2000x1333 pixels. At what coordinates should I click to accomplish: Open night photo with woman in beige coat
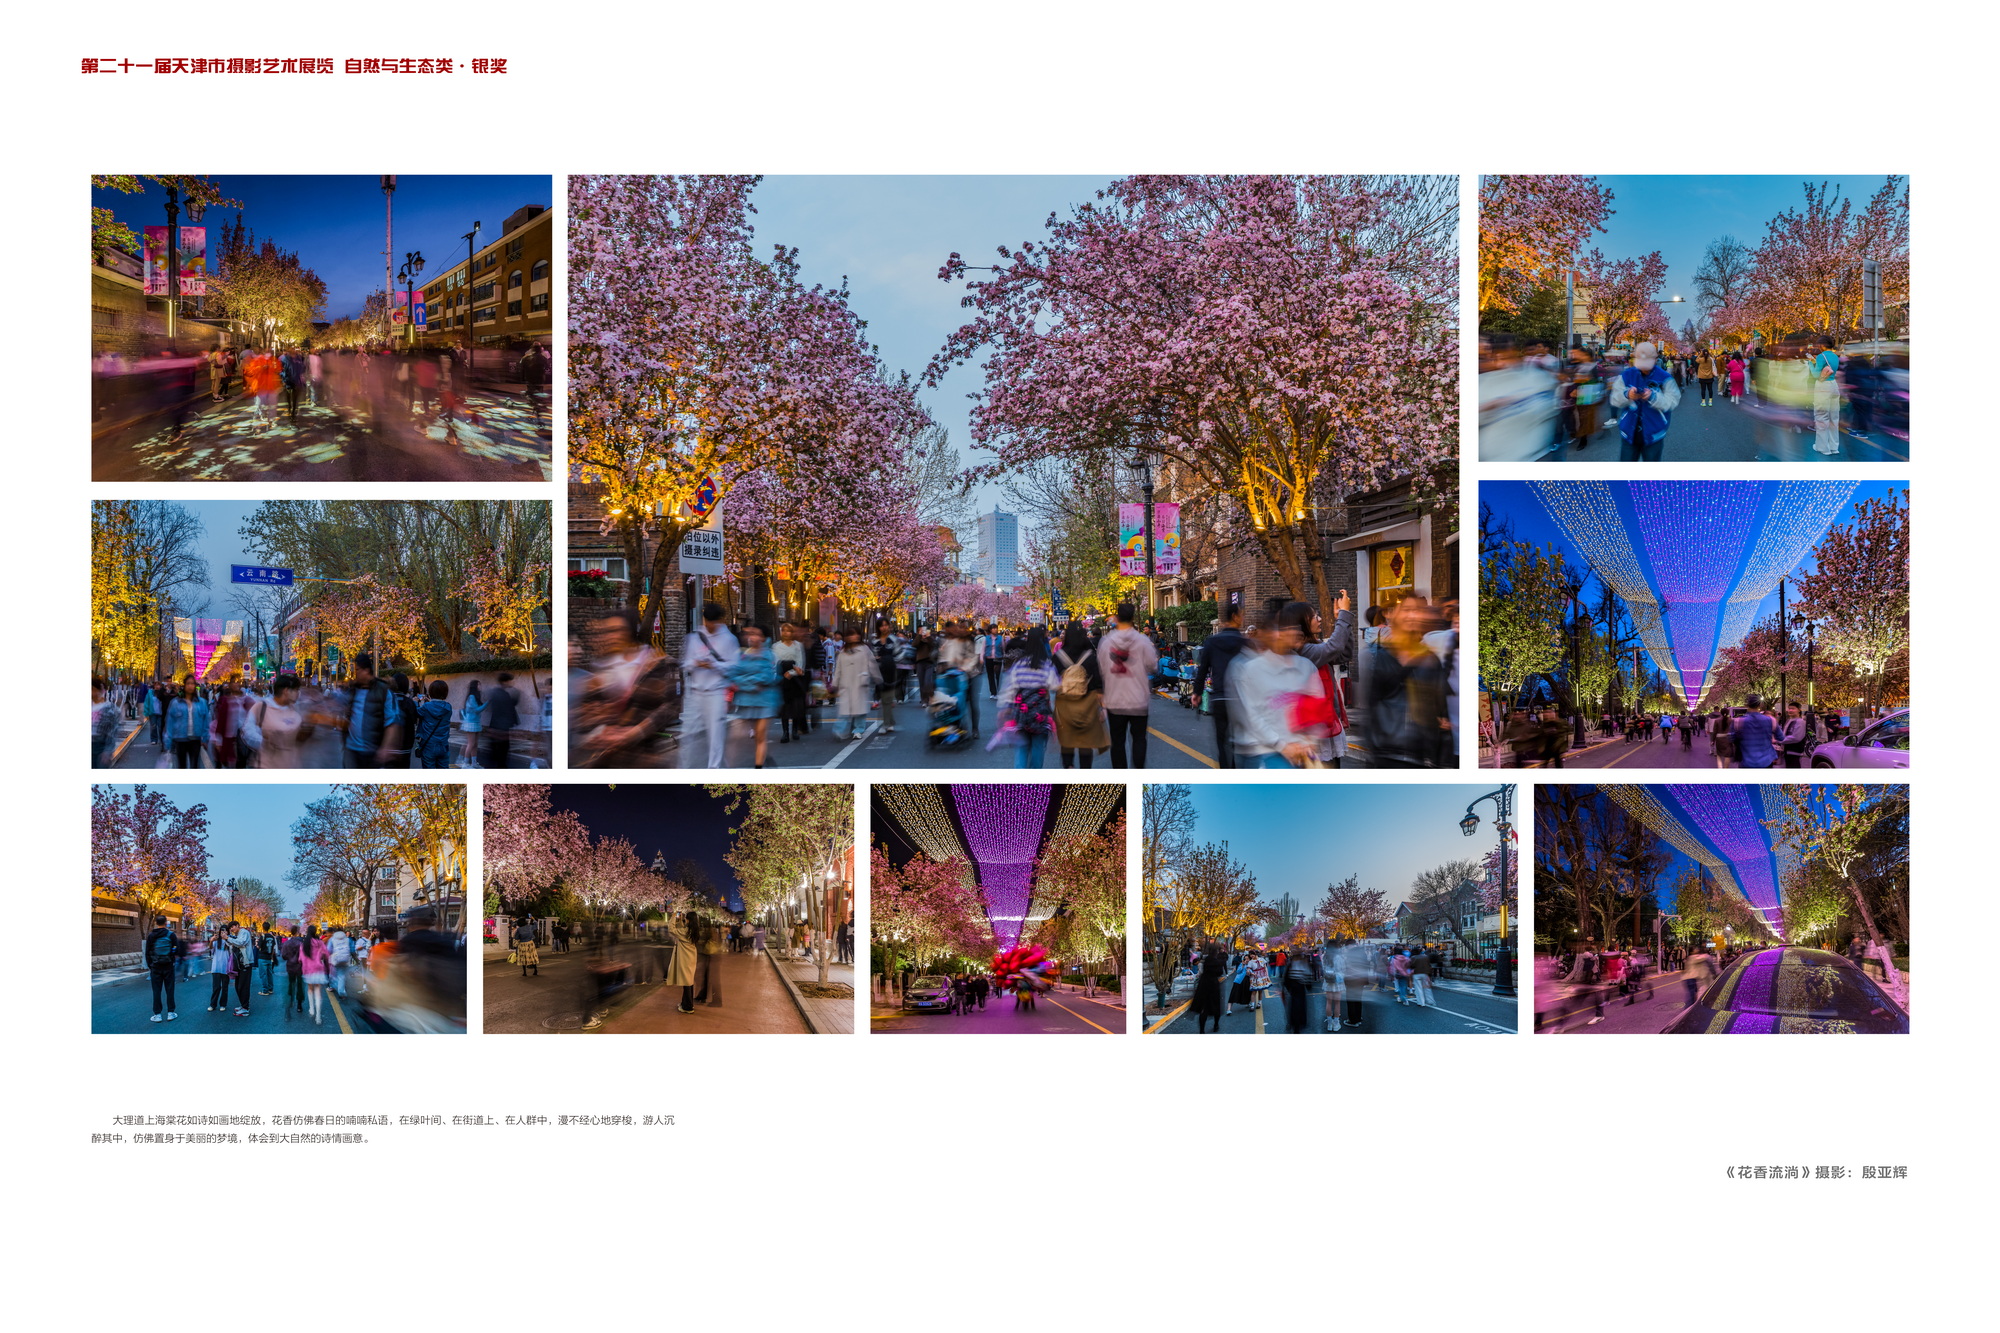(x=667, y=908)
